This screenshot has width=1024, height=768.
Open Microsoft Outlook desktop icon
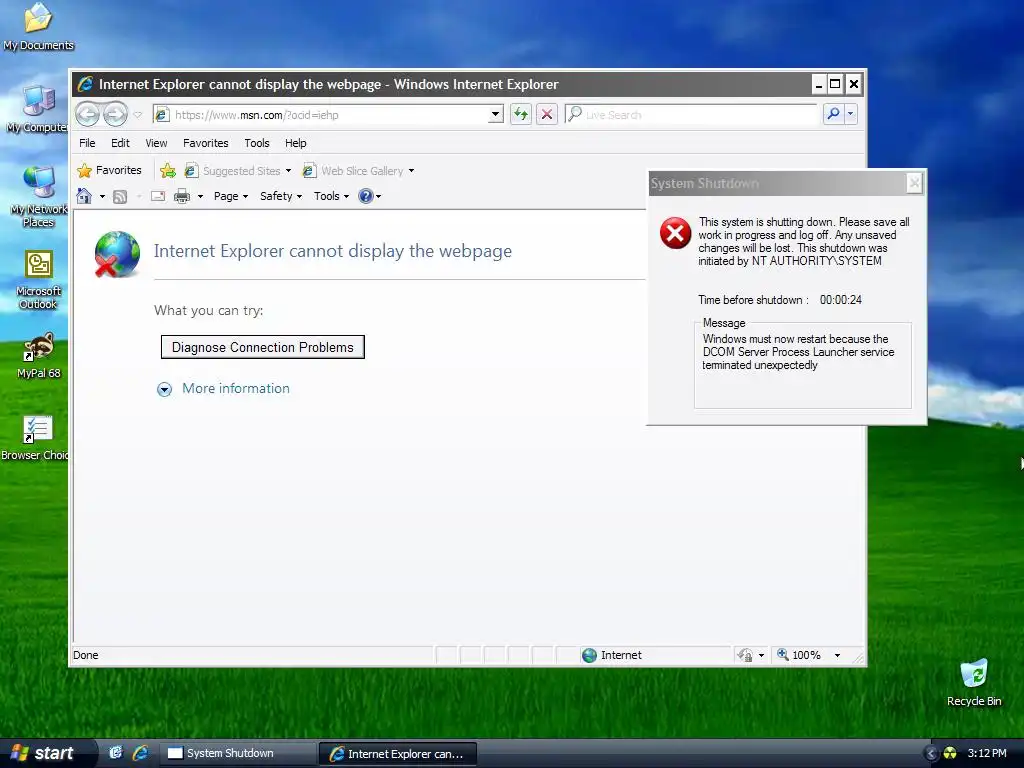click(x=38, y=280)
